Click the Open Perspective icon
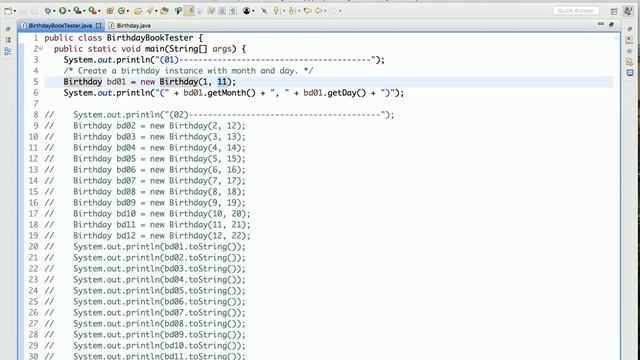 614,11
